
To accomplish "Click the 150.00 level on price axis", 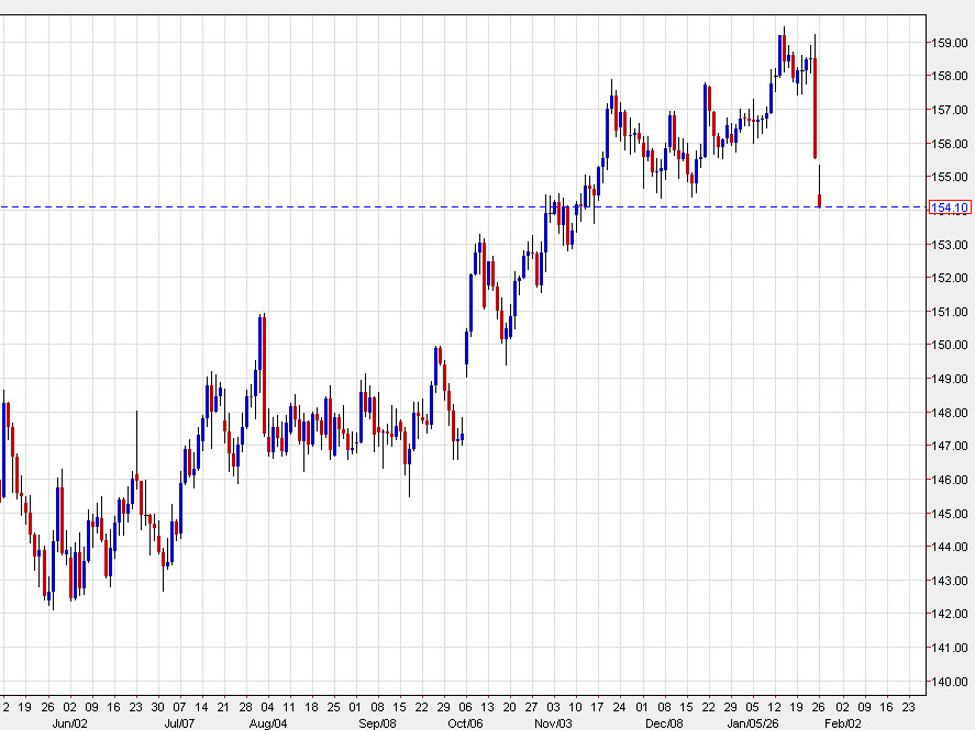I will tap(949, 345).
